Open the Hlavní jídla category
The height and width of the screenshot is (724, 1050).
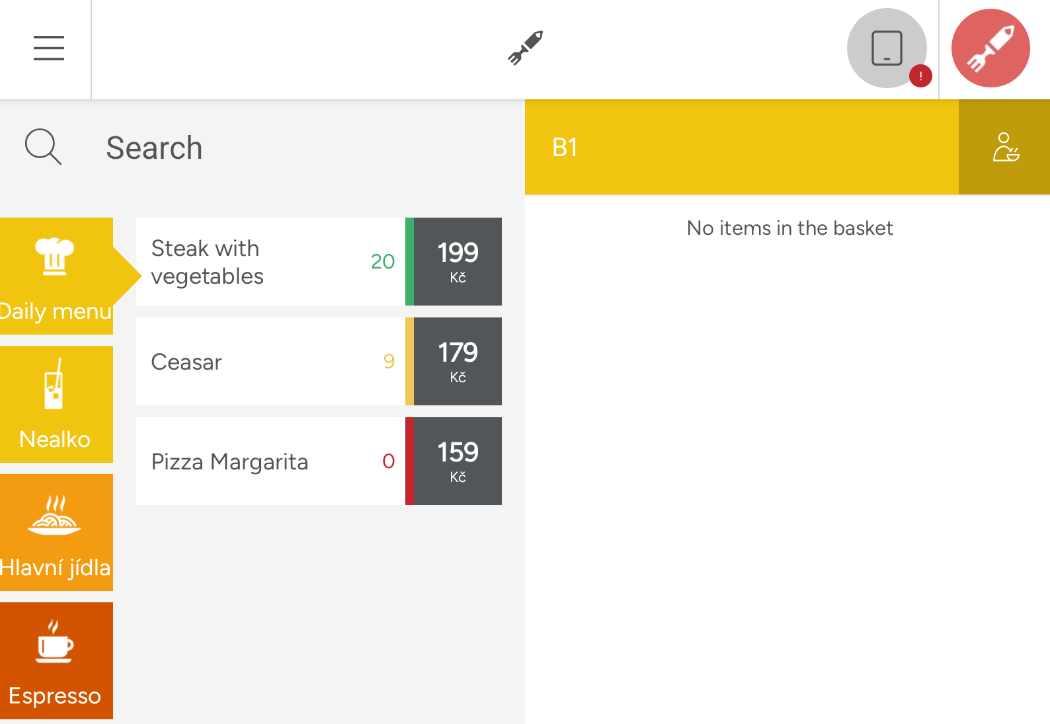tap(56, 532)
